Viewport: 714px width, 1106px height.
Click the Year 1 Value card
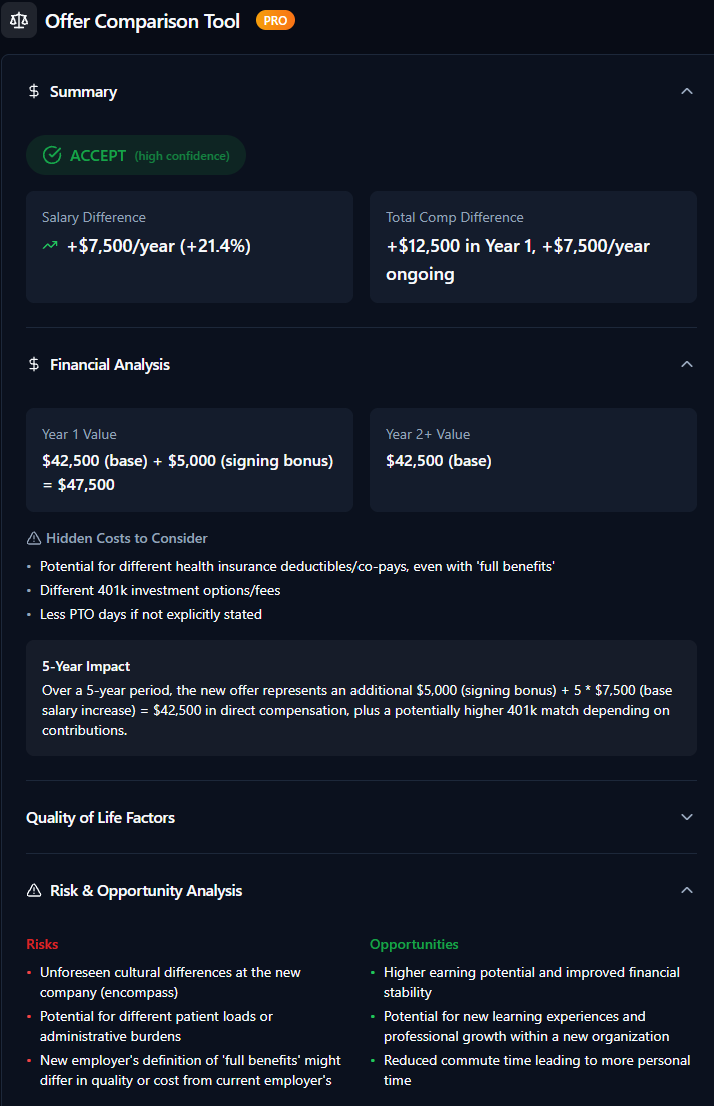(189, 460)
